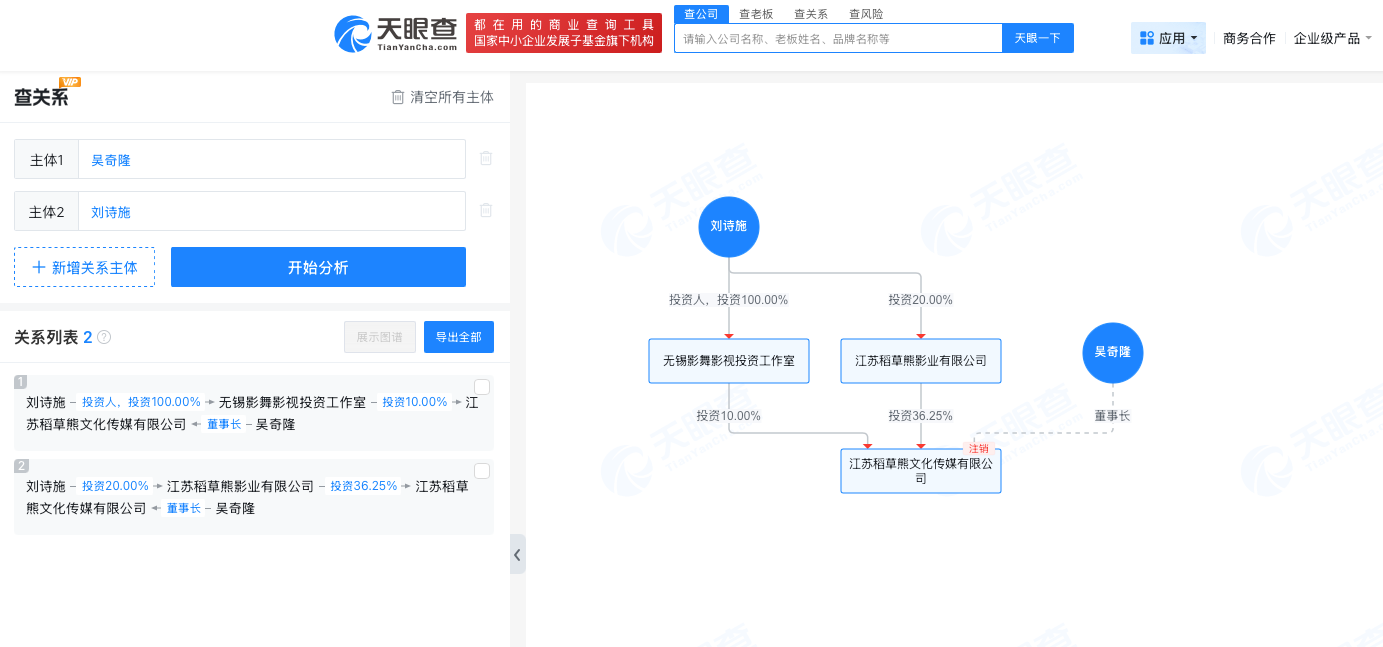This screenshot has height=647, width=1383.
Task: Select the 无锡影舞影视投资工作室 graph node
Action: tap(729, 361)
